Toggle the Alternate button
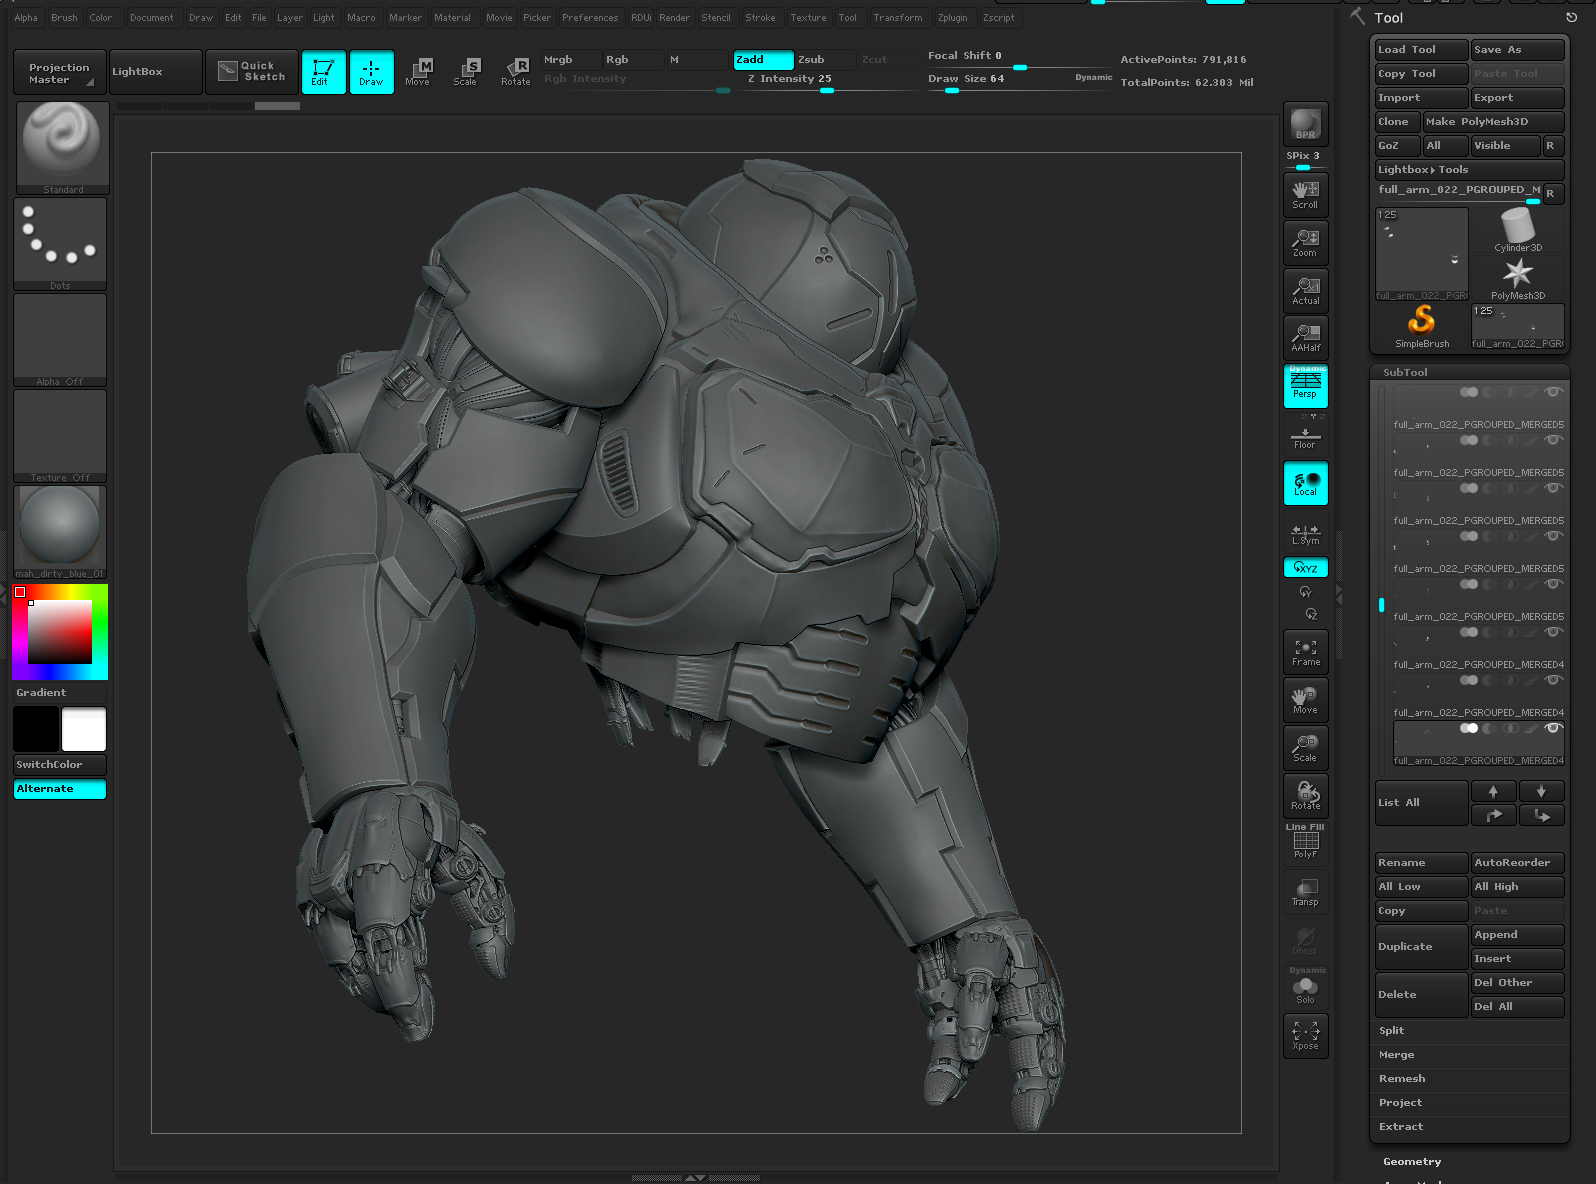The width and height of the screenshot is (1596, 1184). (x=60, y=789)
